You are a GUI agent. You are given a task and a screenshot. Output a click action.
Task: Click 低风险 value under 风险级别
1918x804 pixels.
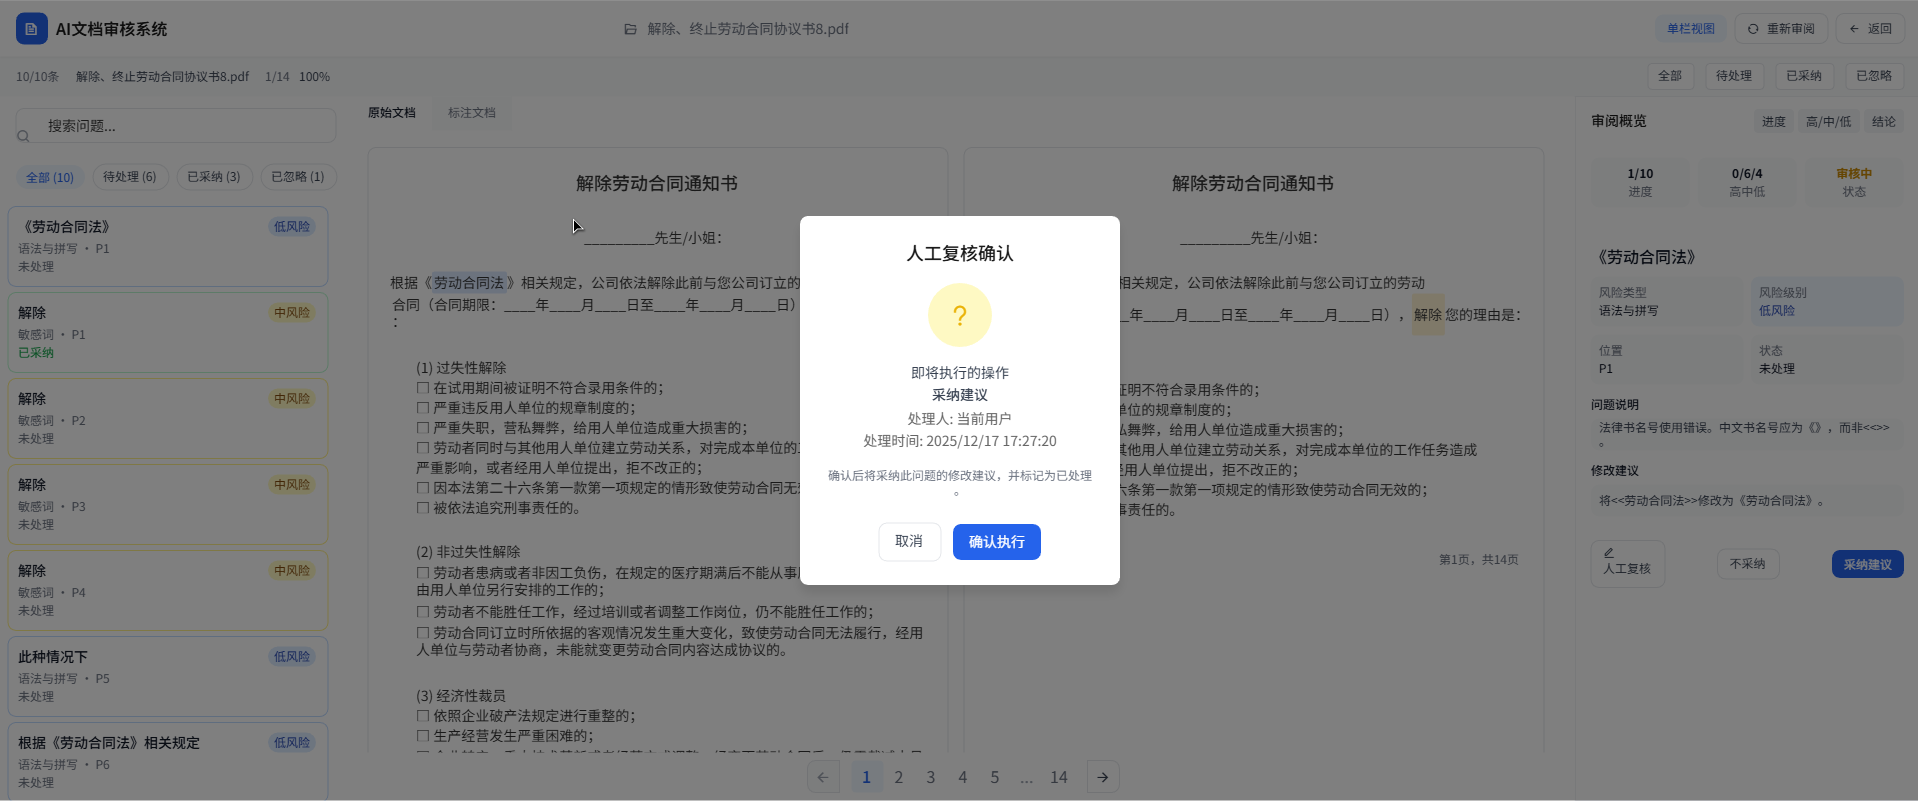click(x=1777, y=311)
